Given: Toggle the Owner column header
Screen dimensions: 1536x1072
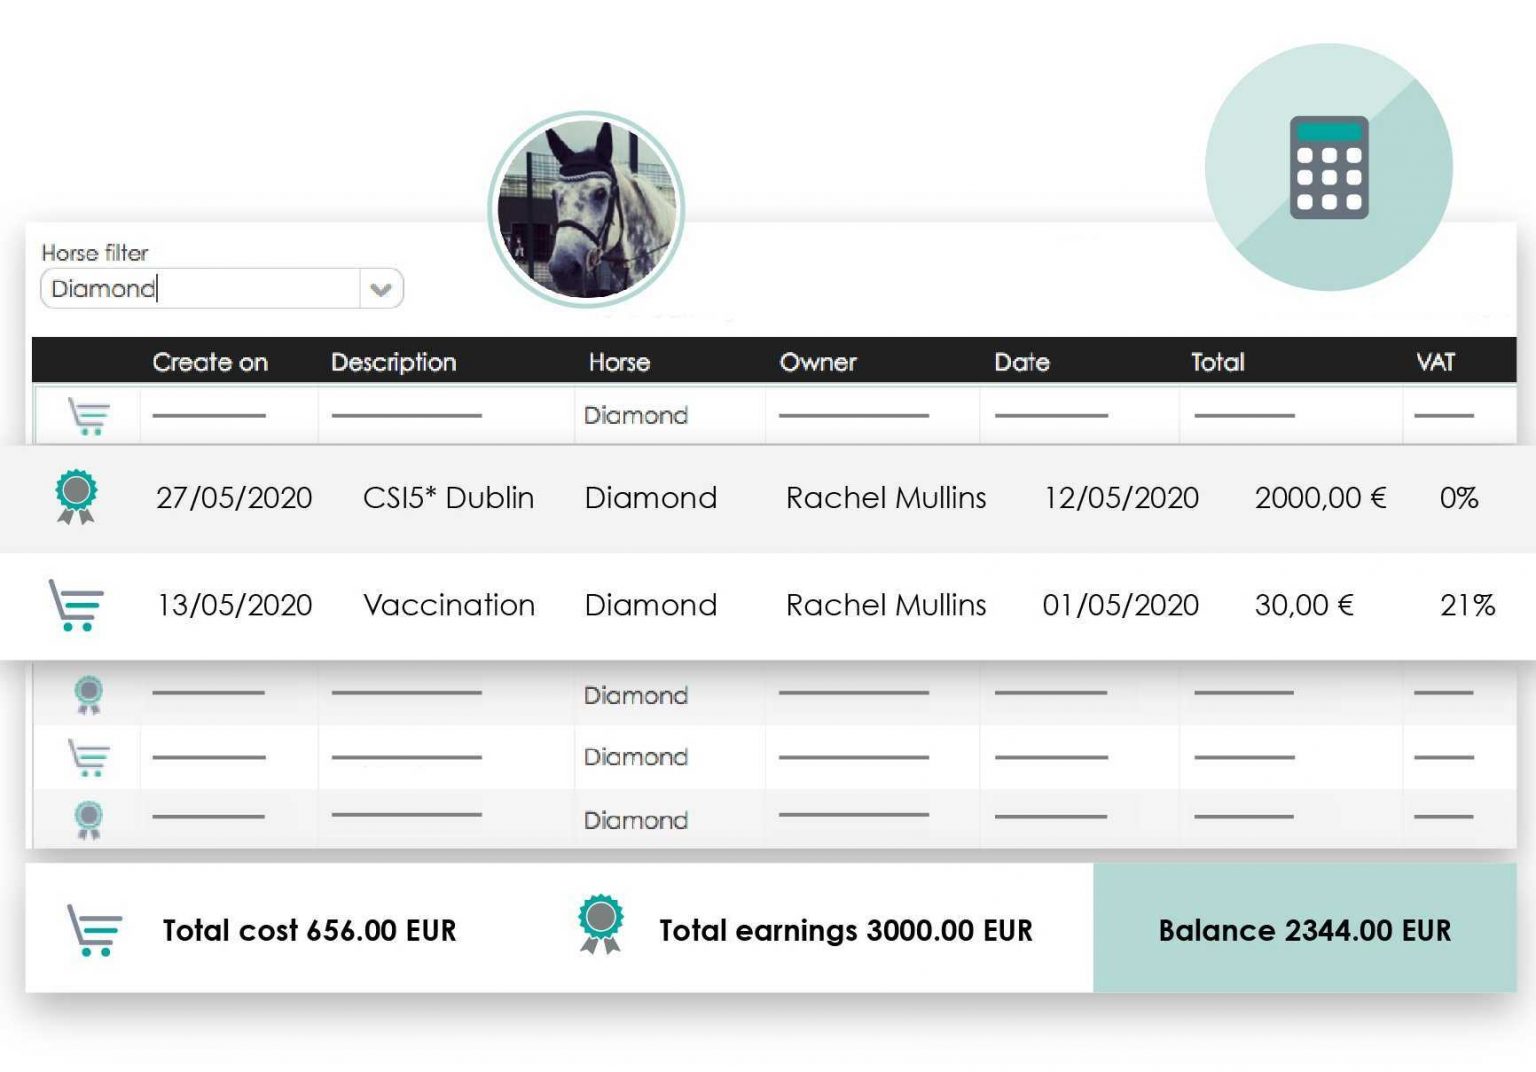Looking at the screenshot, I should (818, 362).
